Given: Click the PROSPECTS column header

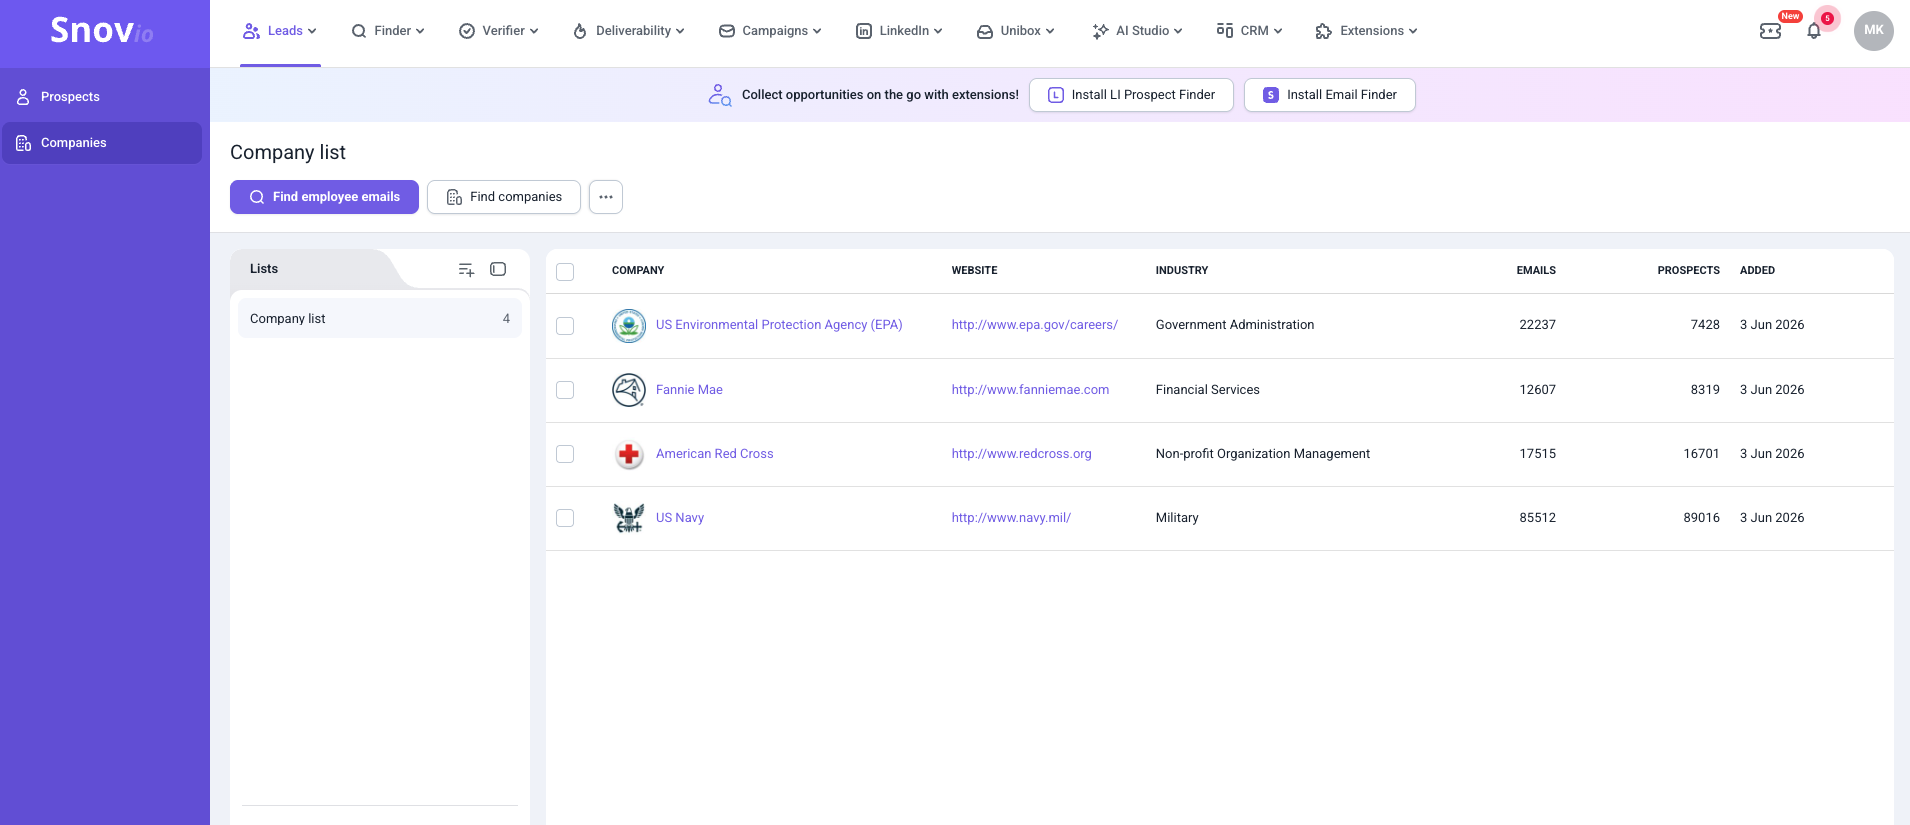Looking at the screenshot, I should (1689, 271).
